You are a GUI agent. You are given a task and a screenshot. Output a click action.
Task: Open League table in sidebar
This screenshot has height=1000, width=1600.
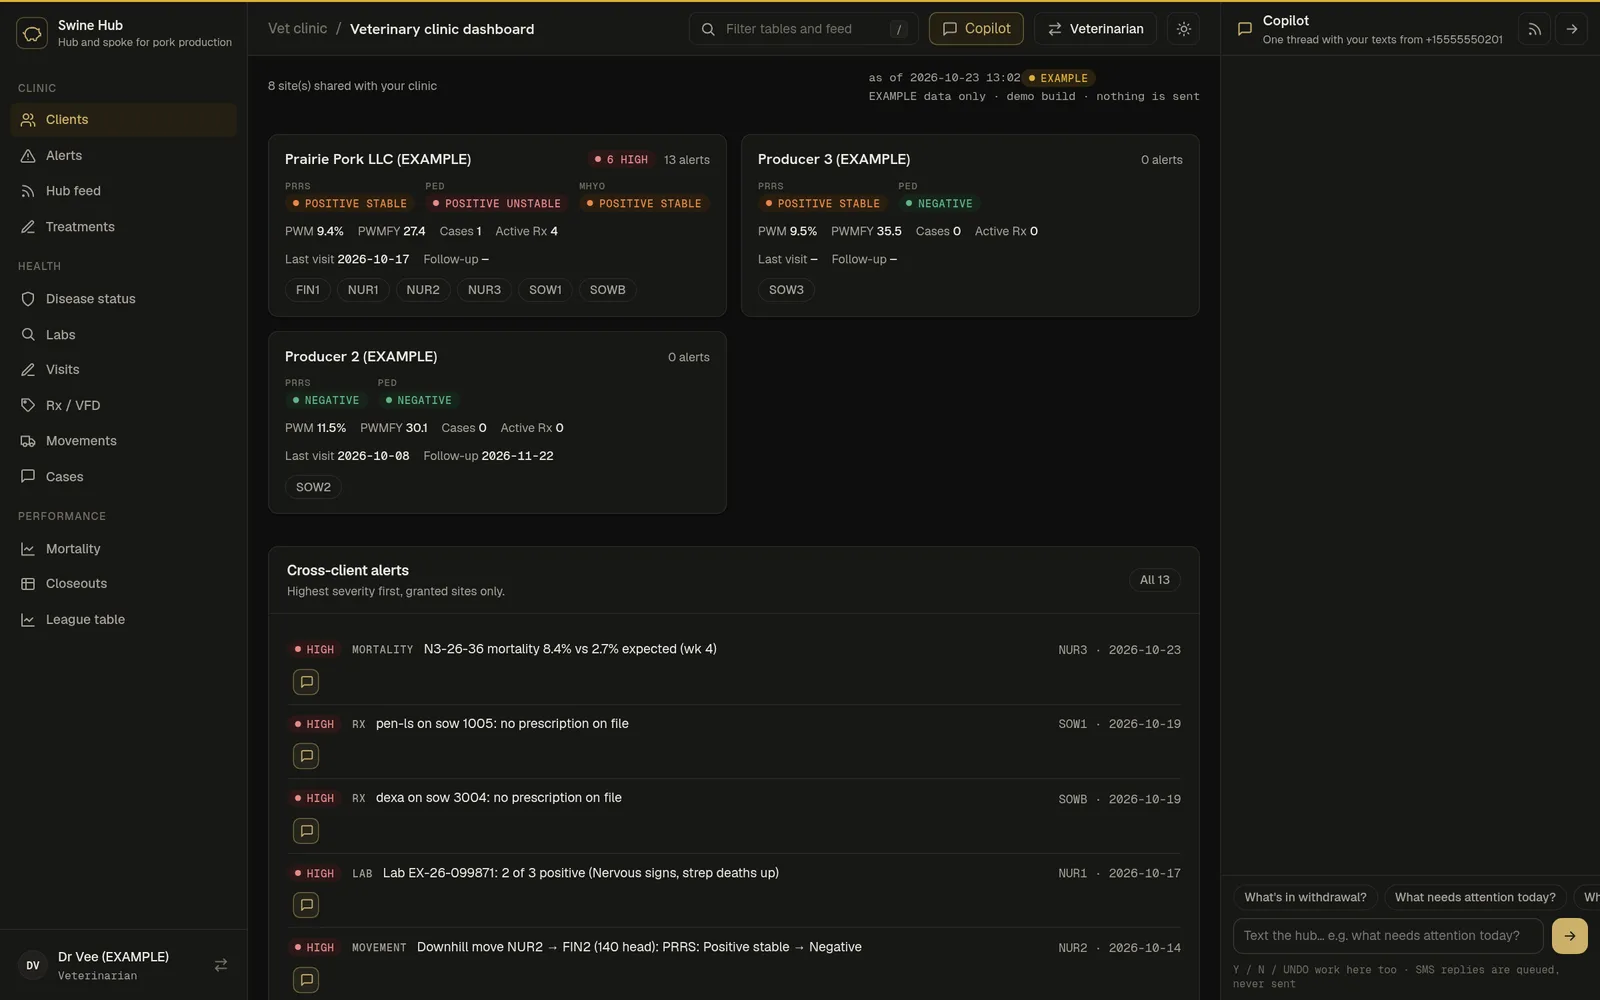(x=124, y=620)
